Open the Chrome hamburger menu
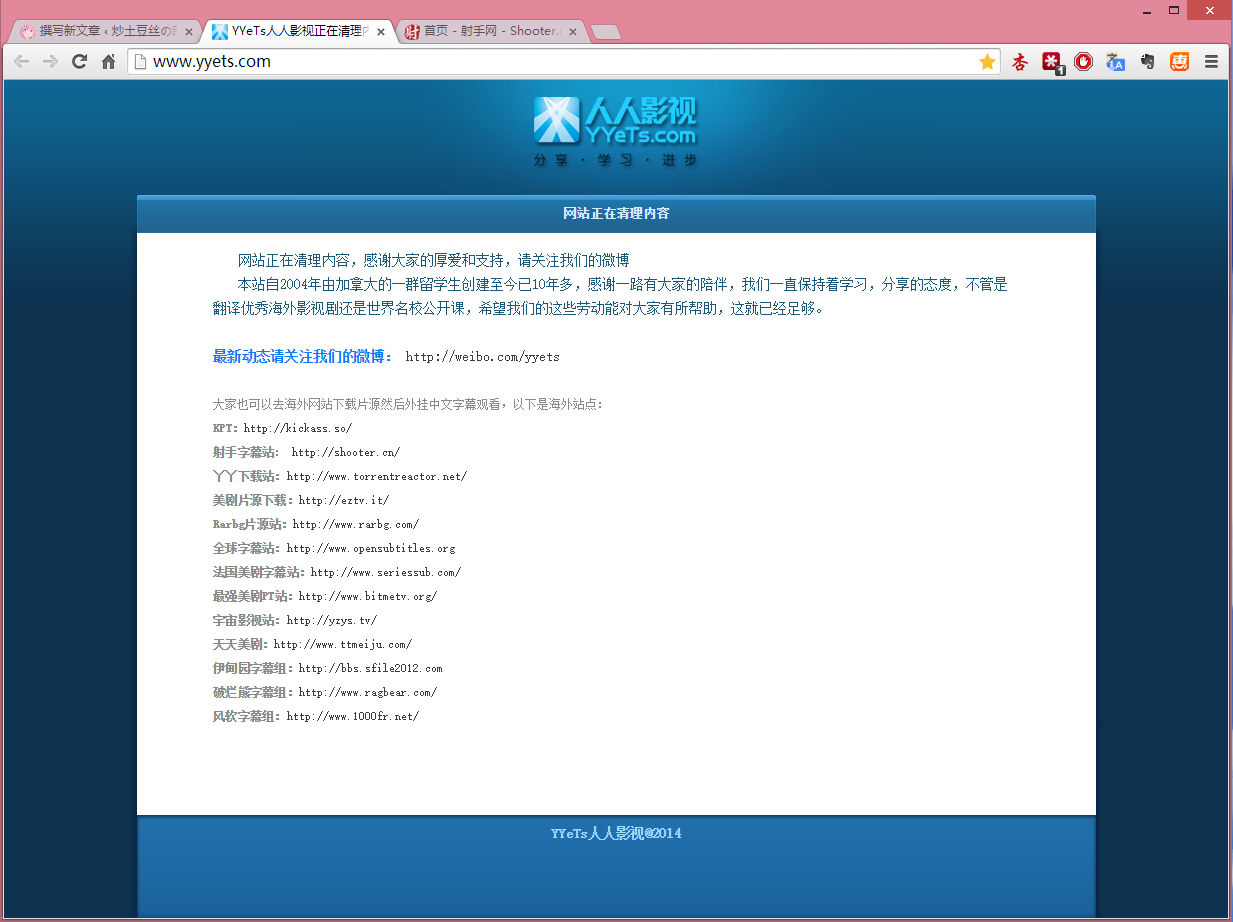This screenshot has width=1233, height=922. point(1211,62)
